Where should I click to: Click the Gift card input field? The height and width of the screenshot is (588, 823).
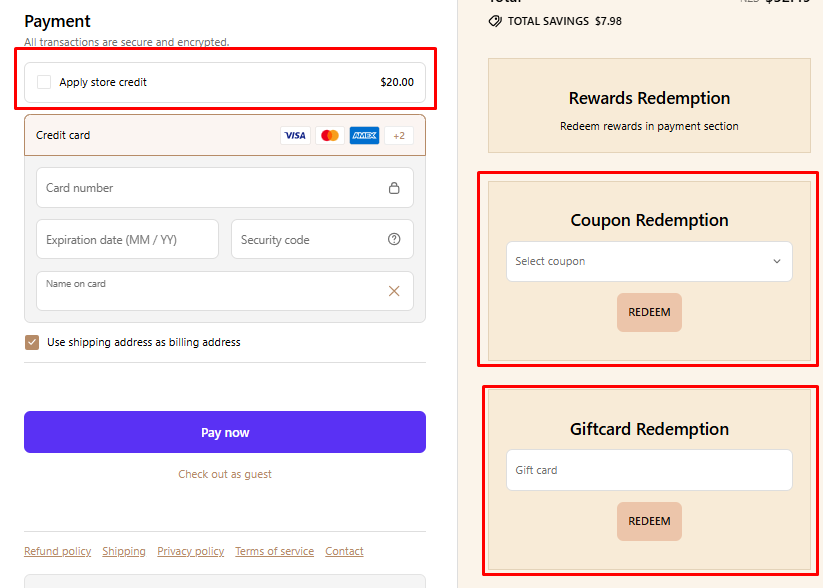(649, 470)
